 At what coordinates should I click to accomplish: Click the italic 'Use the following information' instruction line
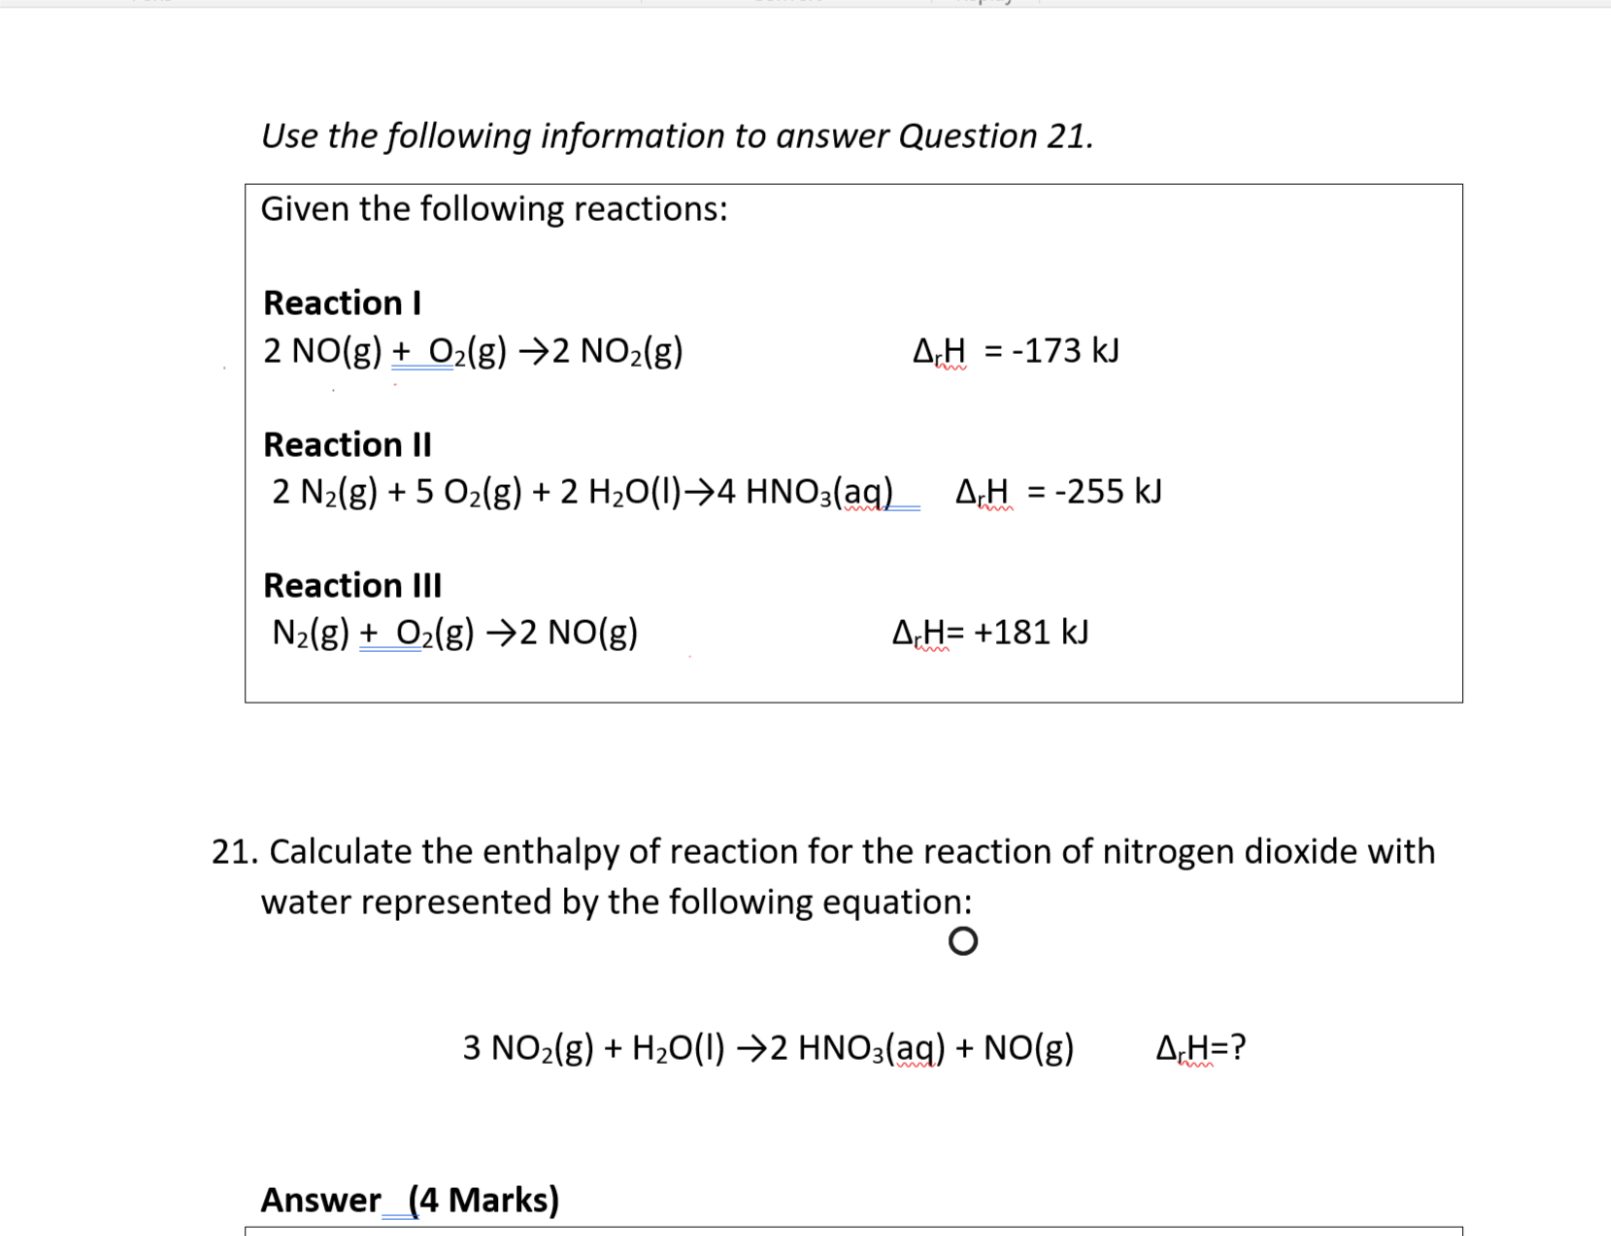coord(676,135)
